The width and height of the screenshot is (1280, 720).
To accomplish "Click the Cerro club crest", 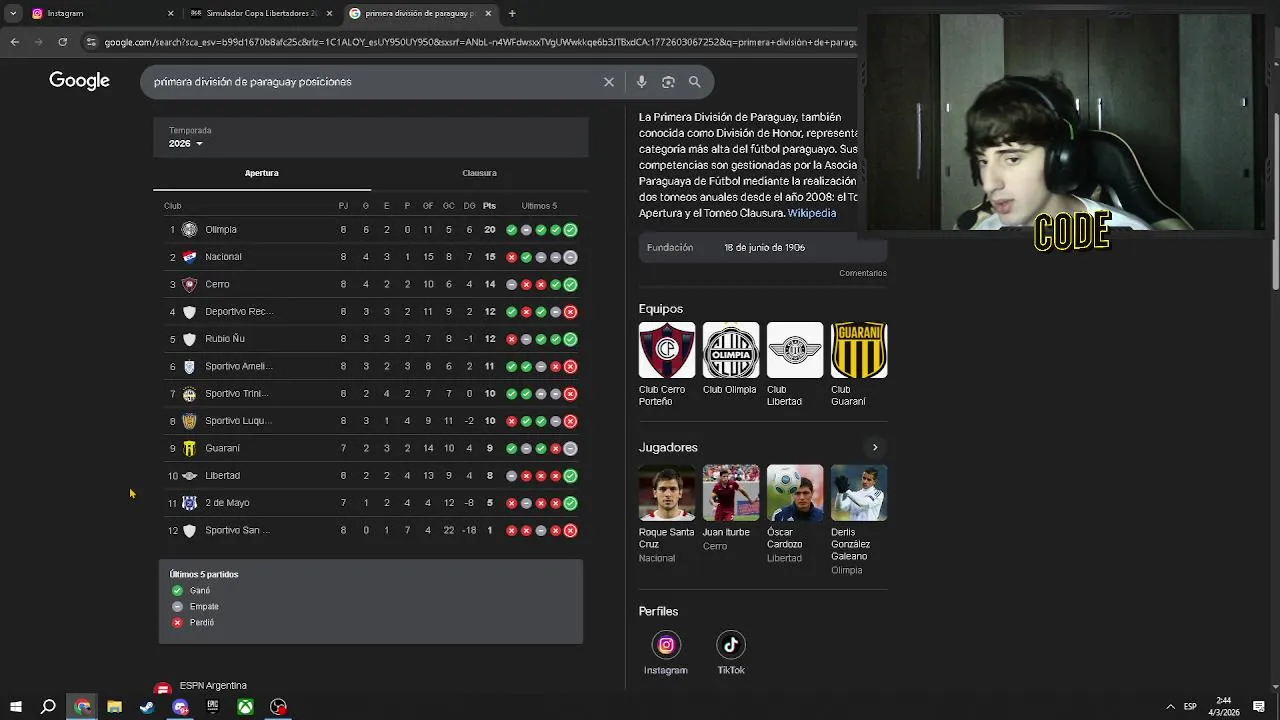I will pyautogui.click(x=189, y=284).
